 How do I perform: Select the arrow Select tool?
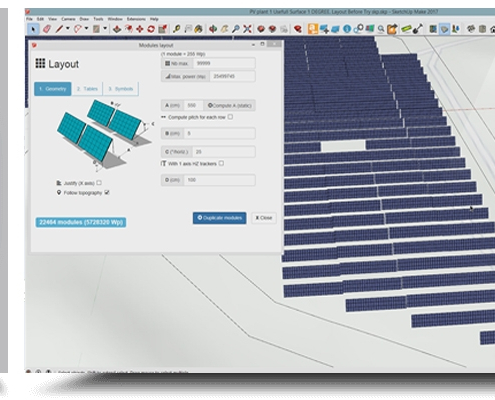(x=33, y=29)
